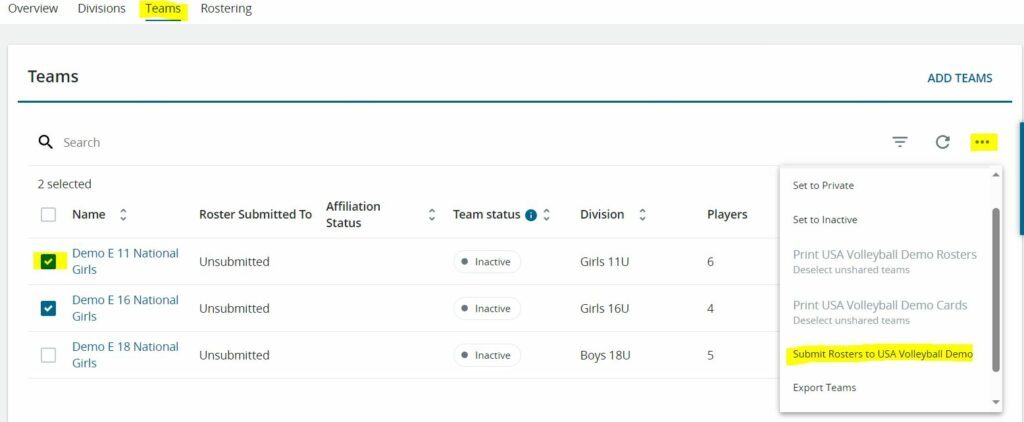Sort by Division column arrows

(x=642, y=215)
